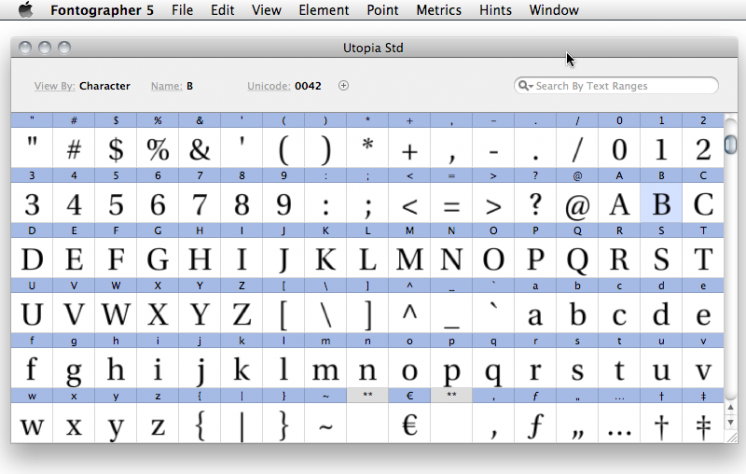This screenshot has height=474, width=746.
Task: Open the Hints menu
Action: [x=495, y=10]
